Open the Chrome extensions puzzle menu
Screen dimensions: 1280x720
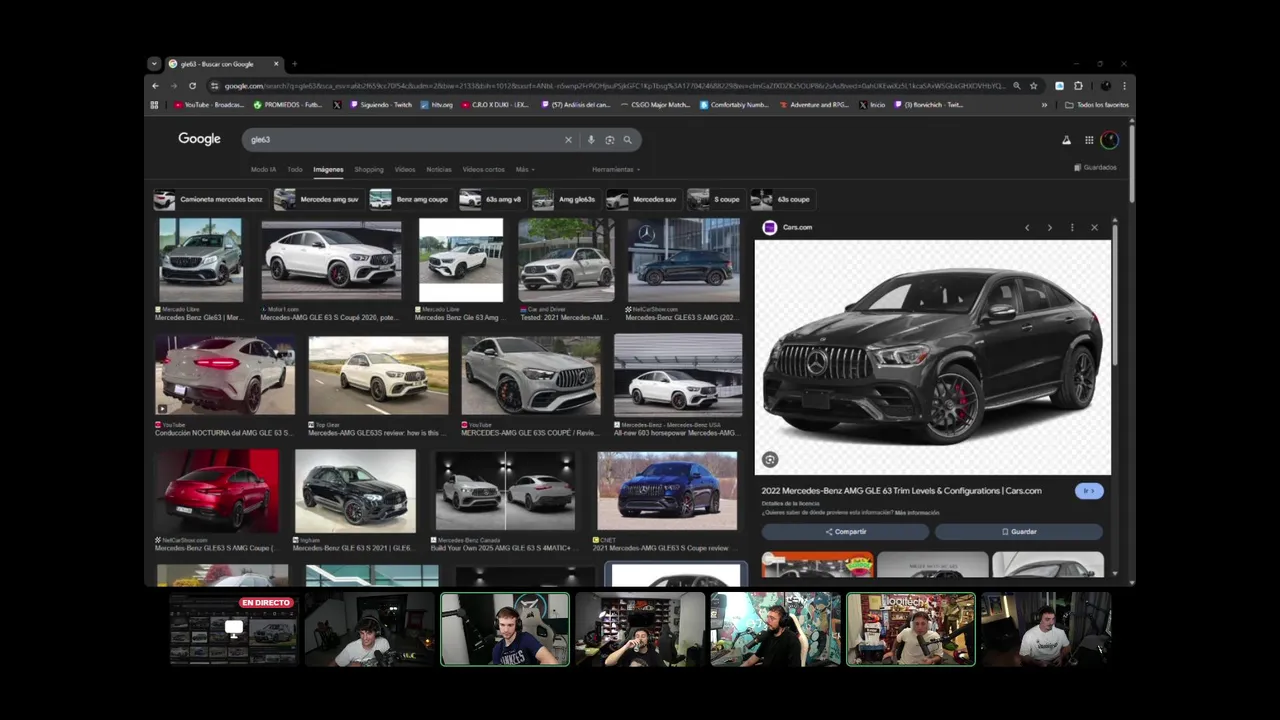(1078, 86)
